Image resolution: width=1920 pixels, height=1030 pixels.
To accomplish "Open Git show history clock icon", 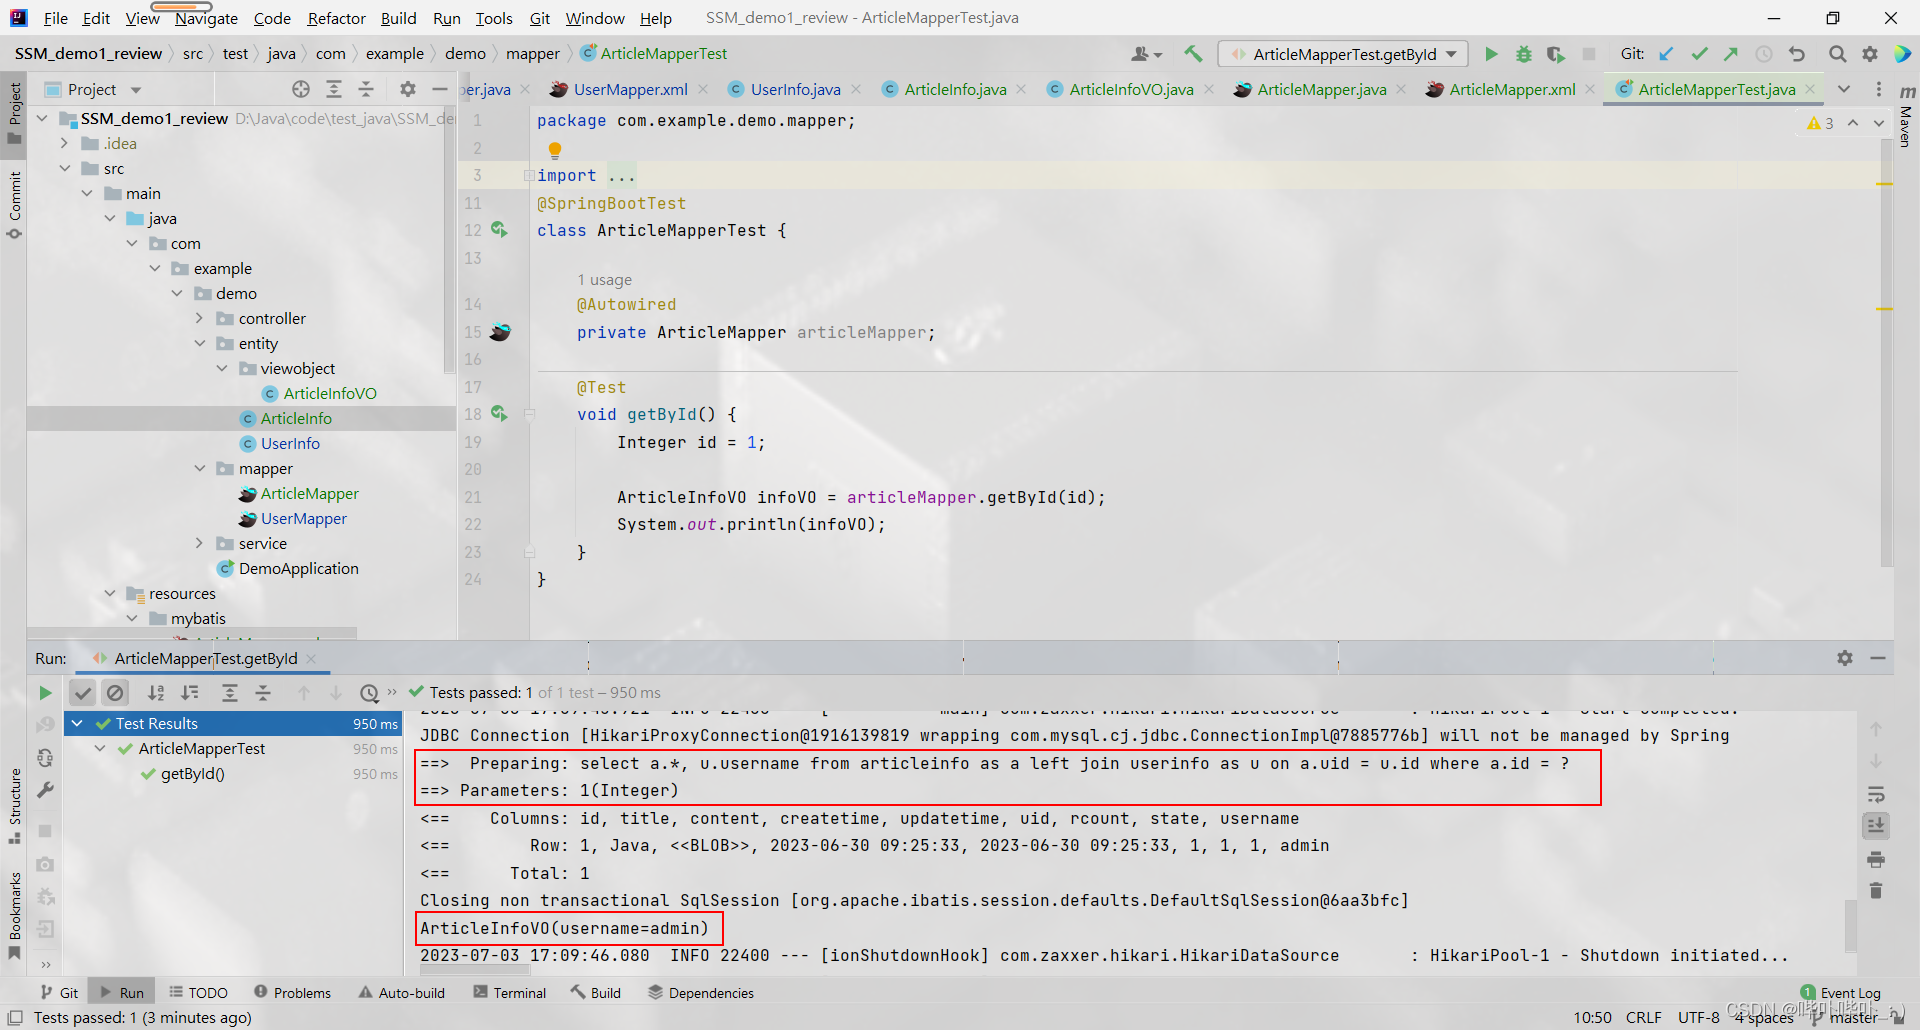I will tap(1764, 54).
